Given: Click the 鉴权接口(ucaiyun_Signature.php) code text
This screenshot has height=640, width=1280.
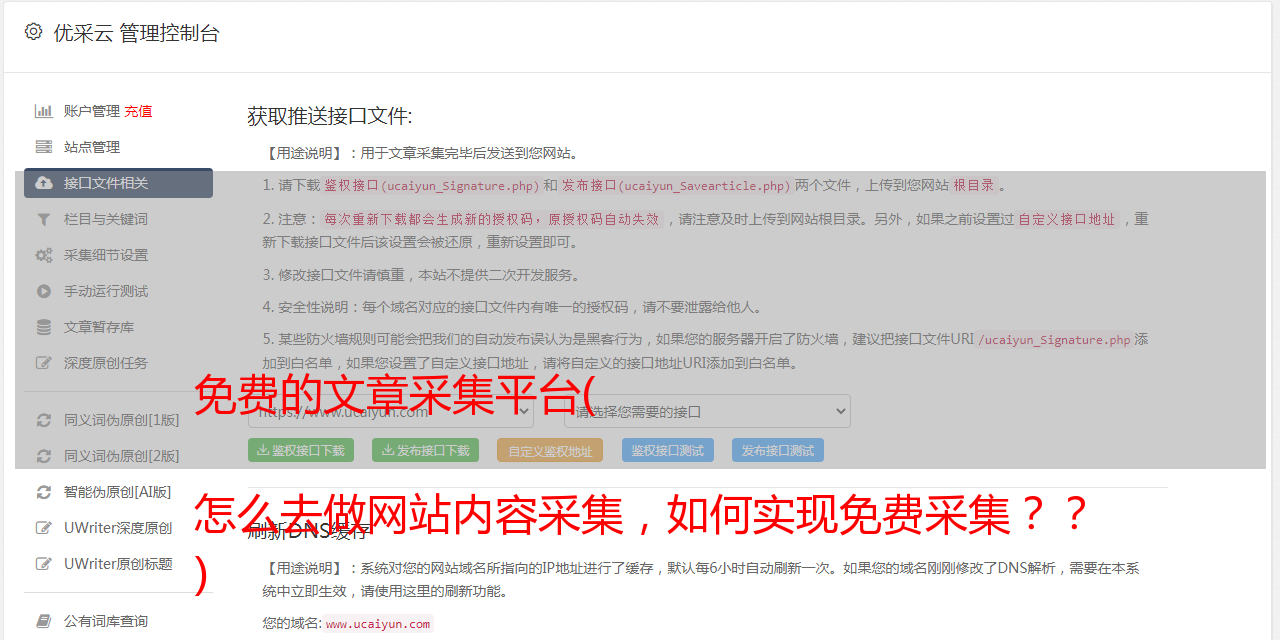Looking at the screenshot, I should click(x=432, y=186).
